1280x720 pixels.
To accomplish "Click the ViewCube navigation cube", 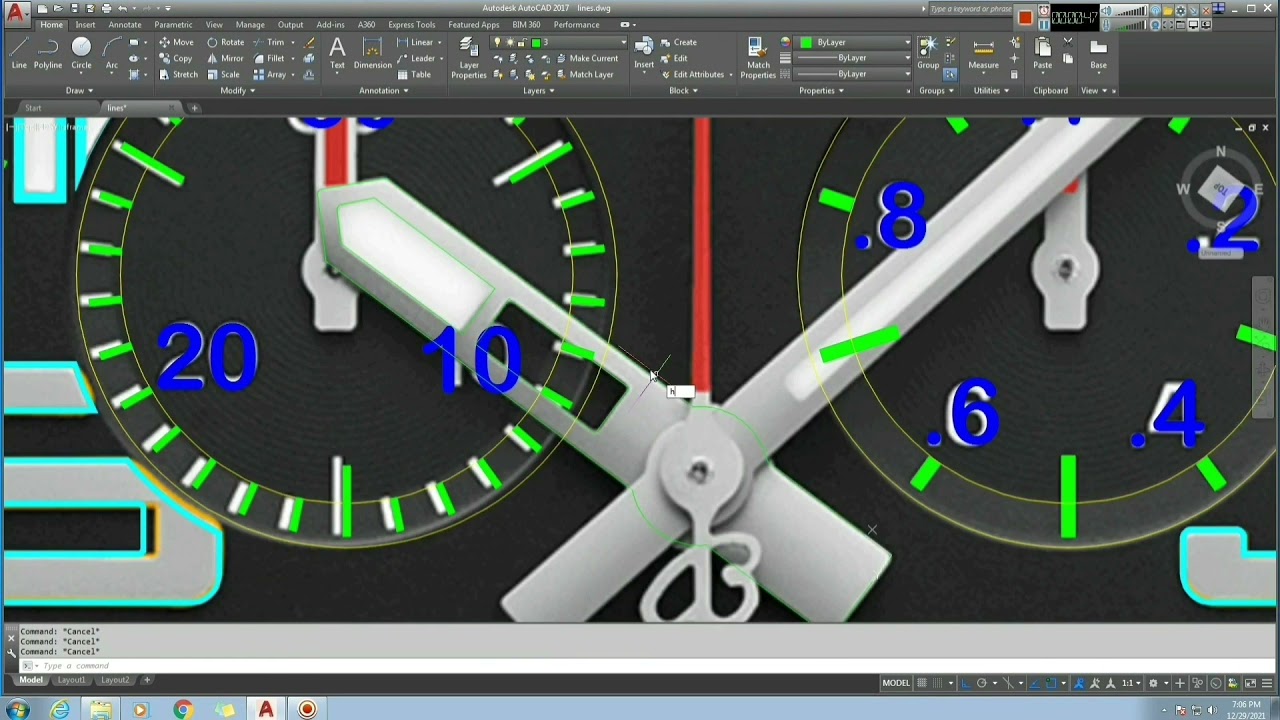I will 1221,190.
